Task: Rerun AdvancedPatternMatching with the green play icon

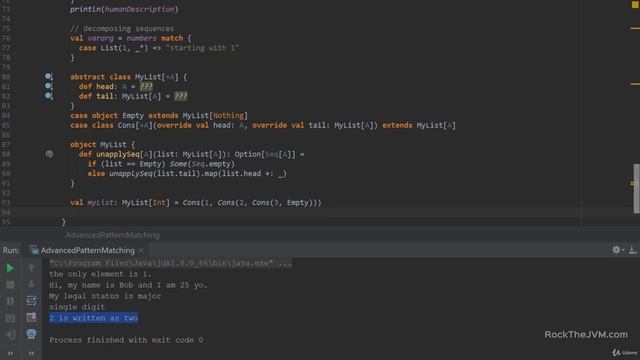Action: [x=10, y=268]
